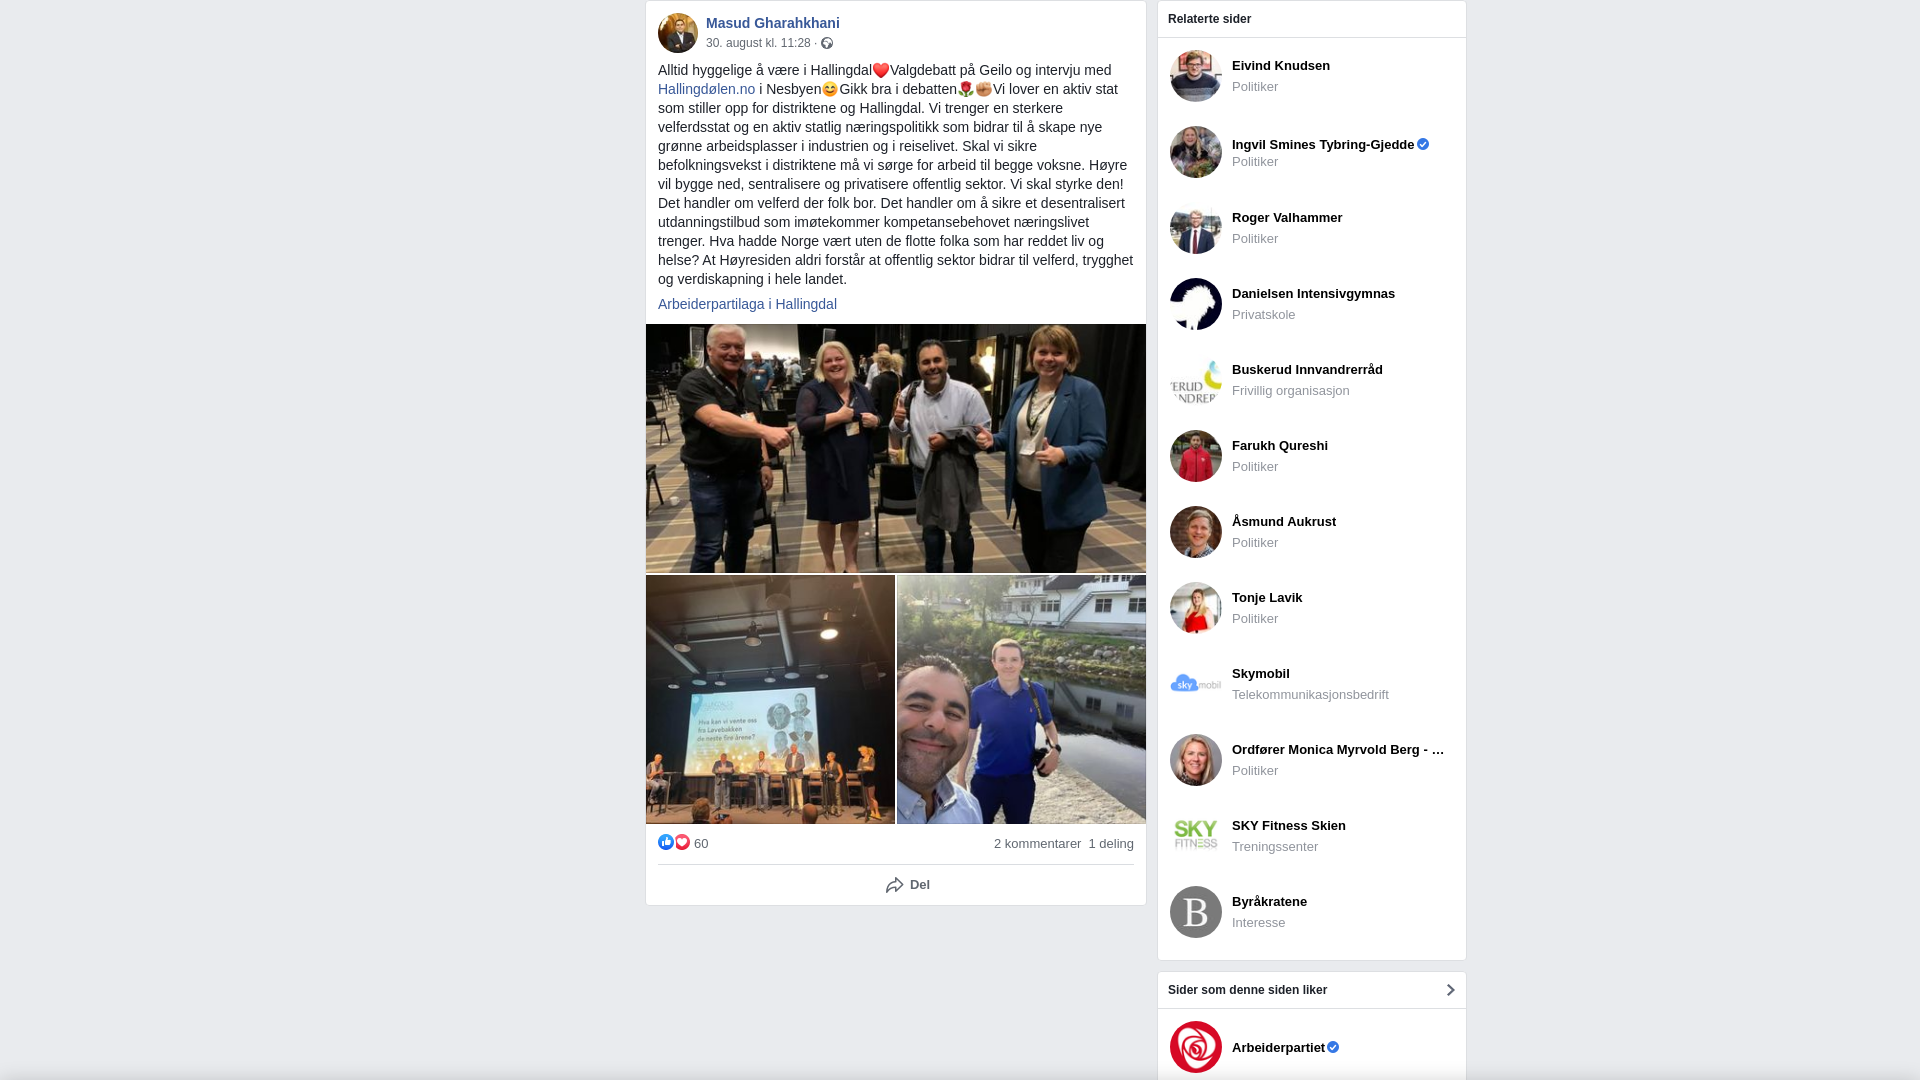Click the Buskerud Innvandrerråd logo
Image resolution: width=1920 pixels, height=1080 pixels.
1196,380
